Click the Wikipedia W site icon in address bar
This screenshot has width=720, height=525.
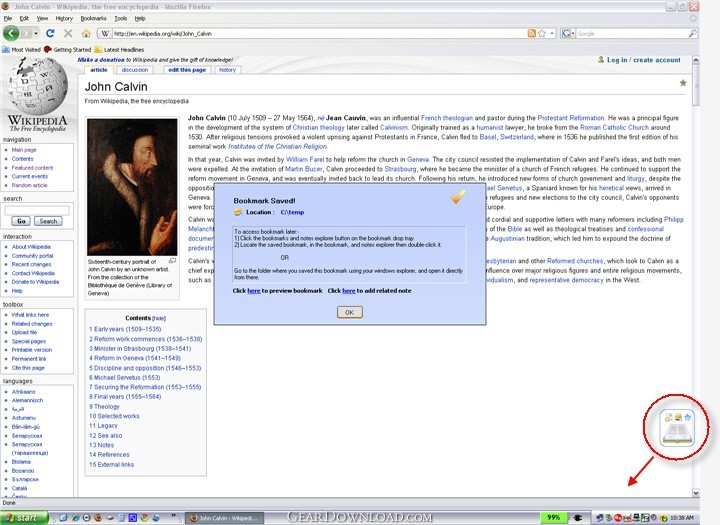coord(105,34)
